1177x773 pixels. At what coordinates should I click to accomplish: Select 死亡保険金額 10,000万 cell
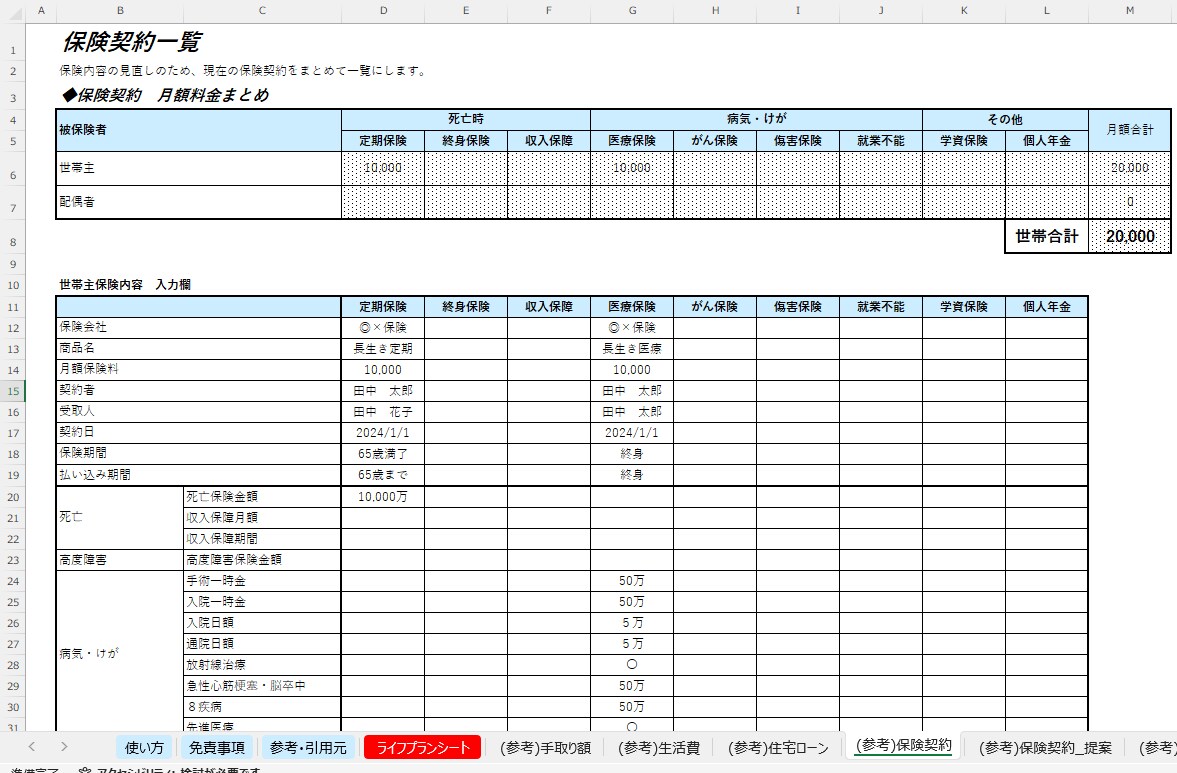point(384,496)
